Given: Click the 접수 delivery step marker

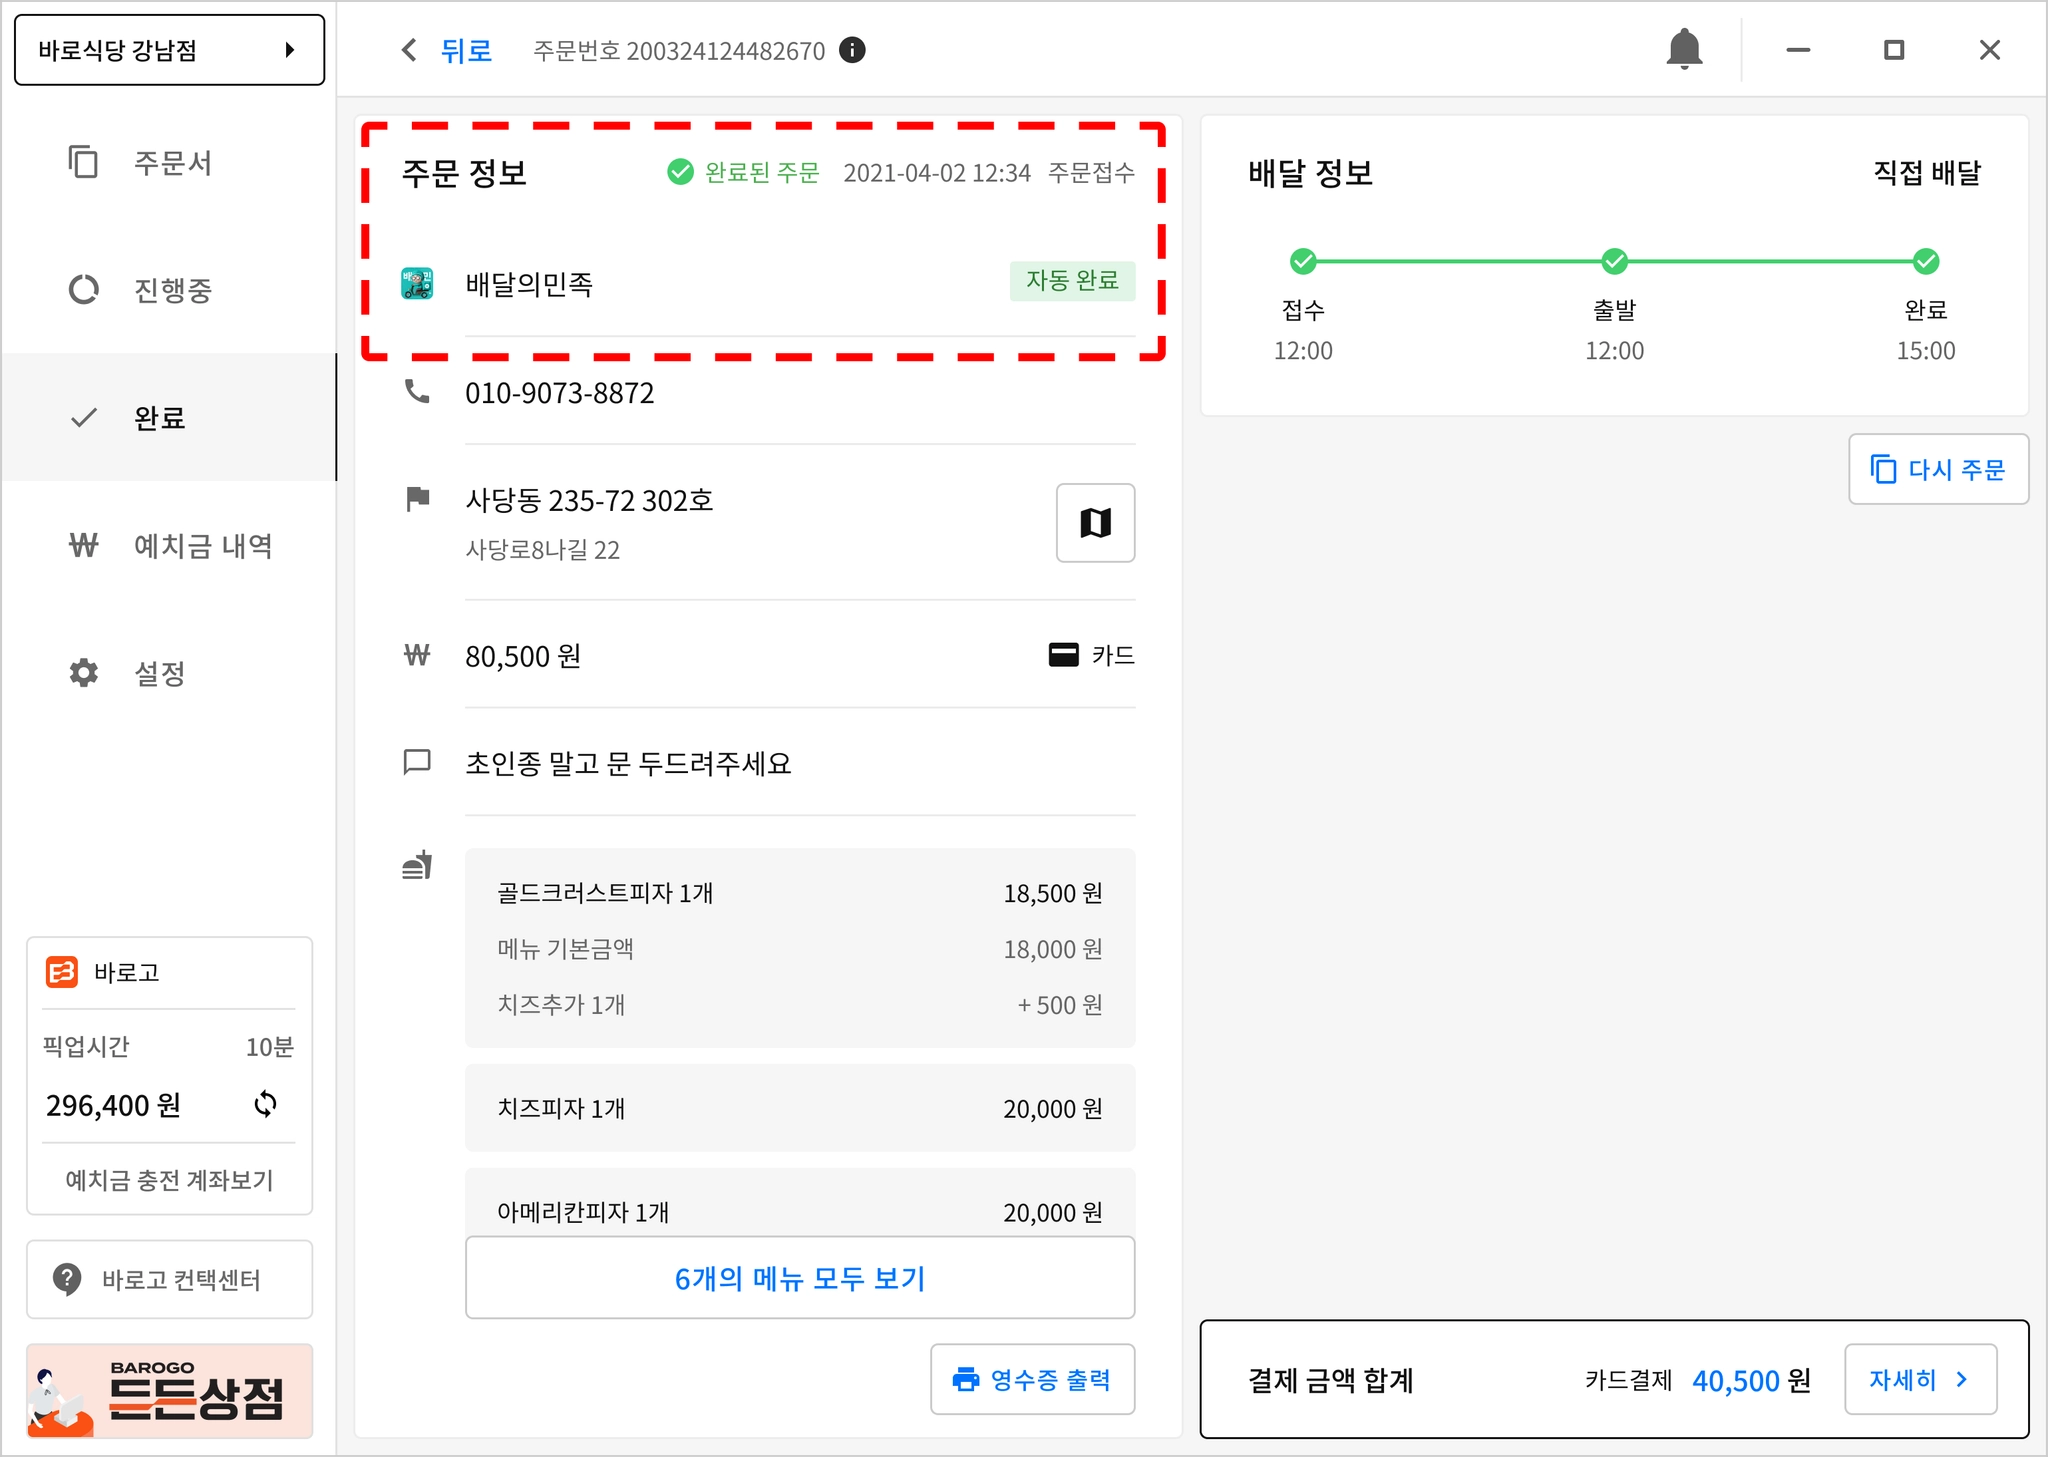Looking at the screenshot, I should click(1302, 262).
